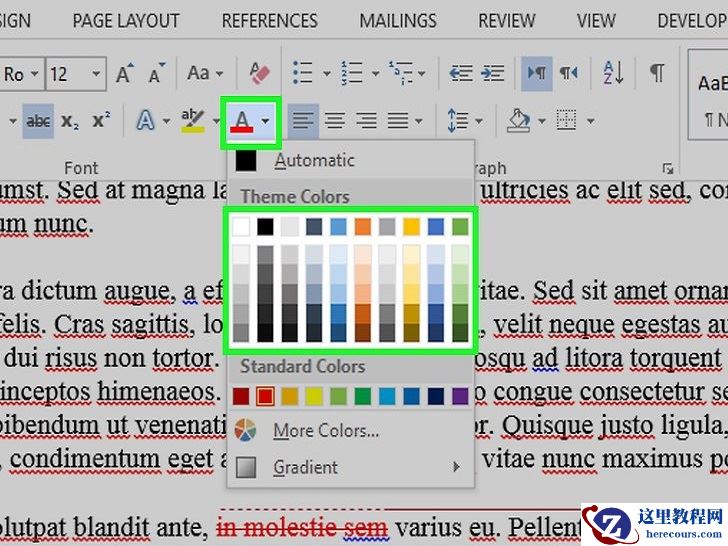The image size is (728, 546).
Task: Click the Numbering list icon
Action: [x=351, y=73]
